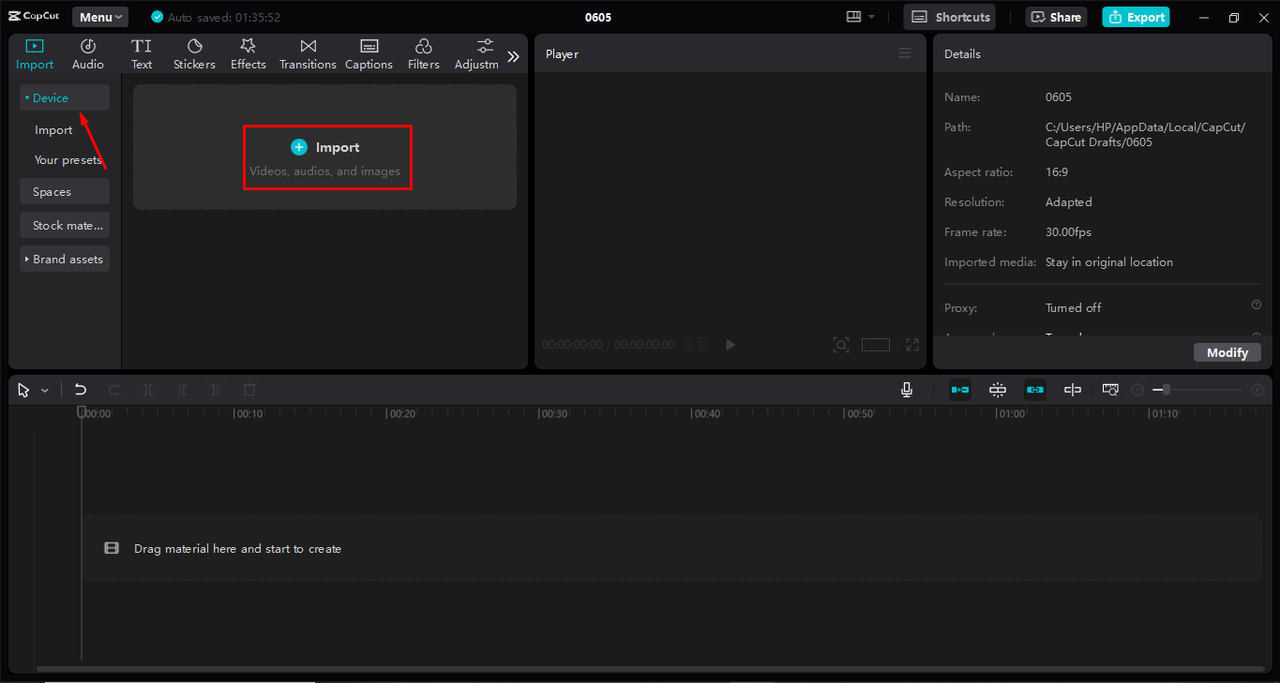Open the Transitions tab
The image size is (1280, 683).
(308, 54)
